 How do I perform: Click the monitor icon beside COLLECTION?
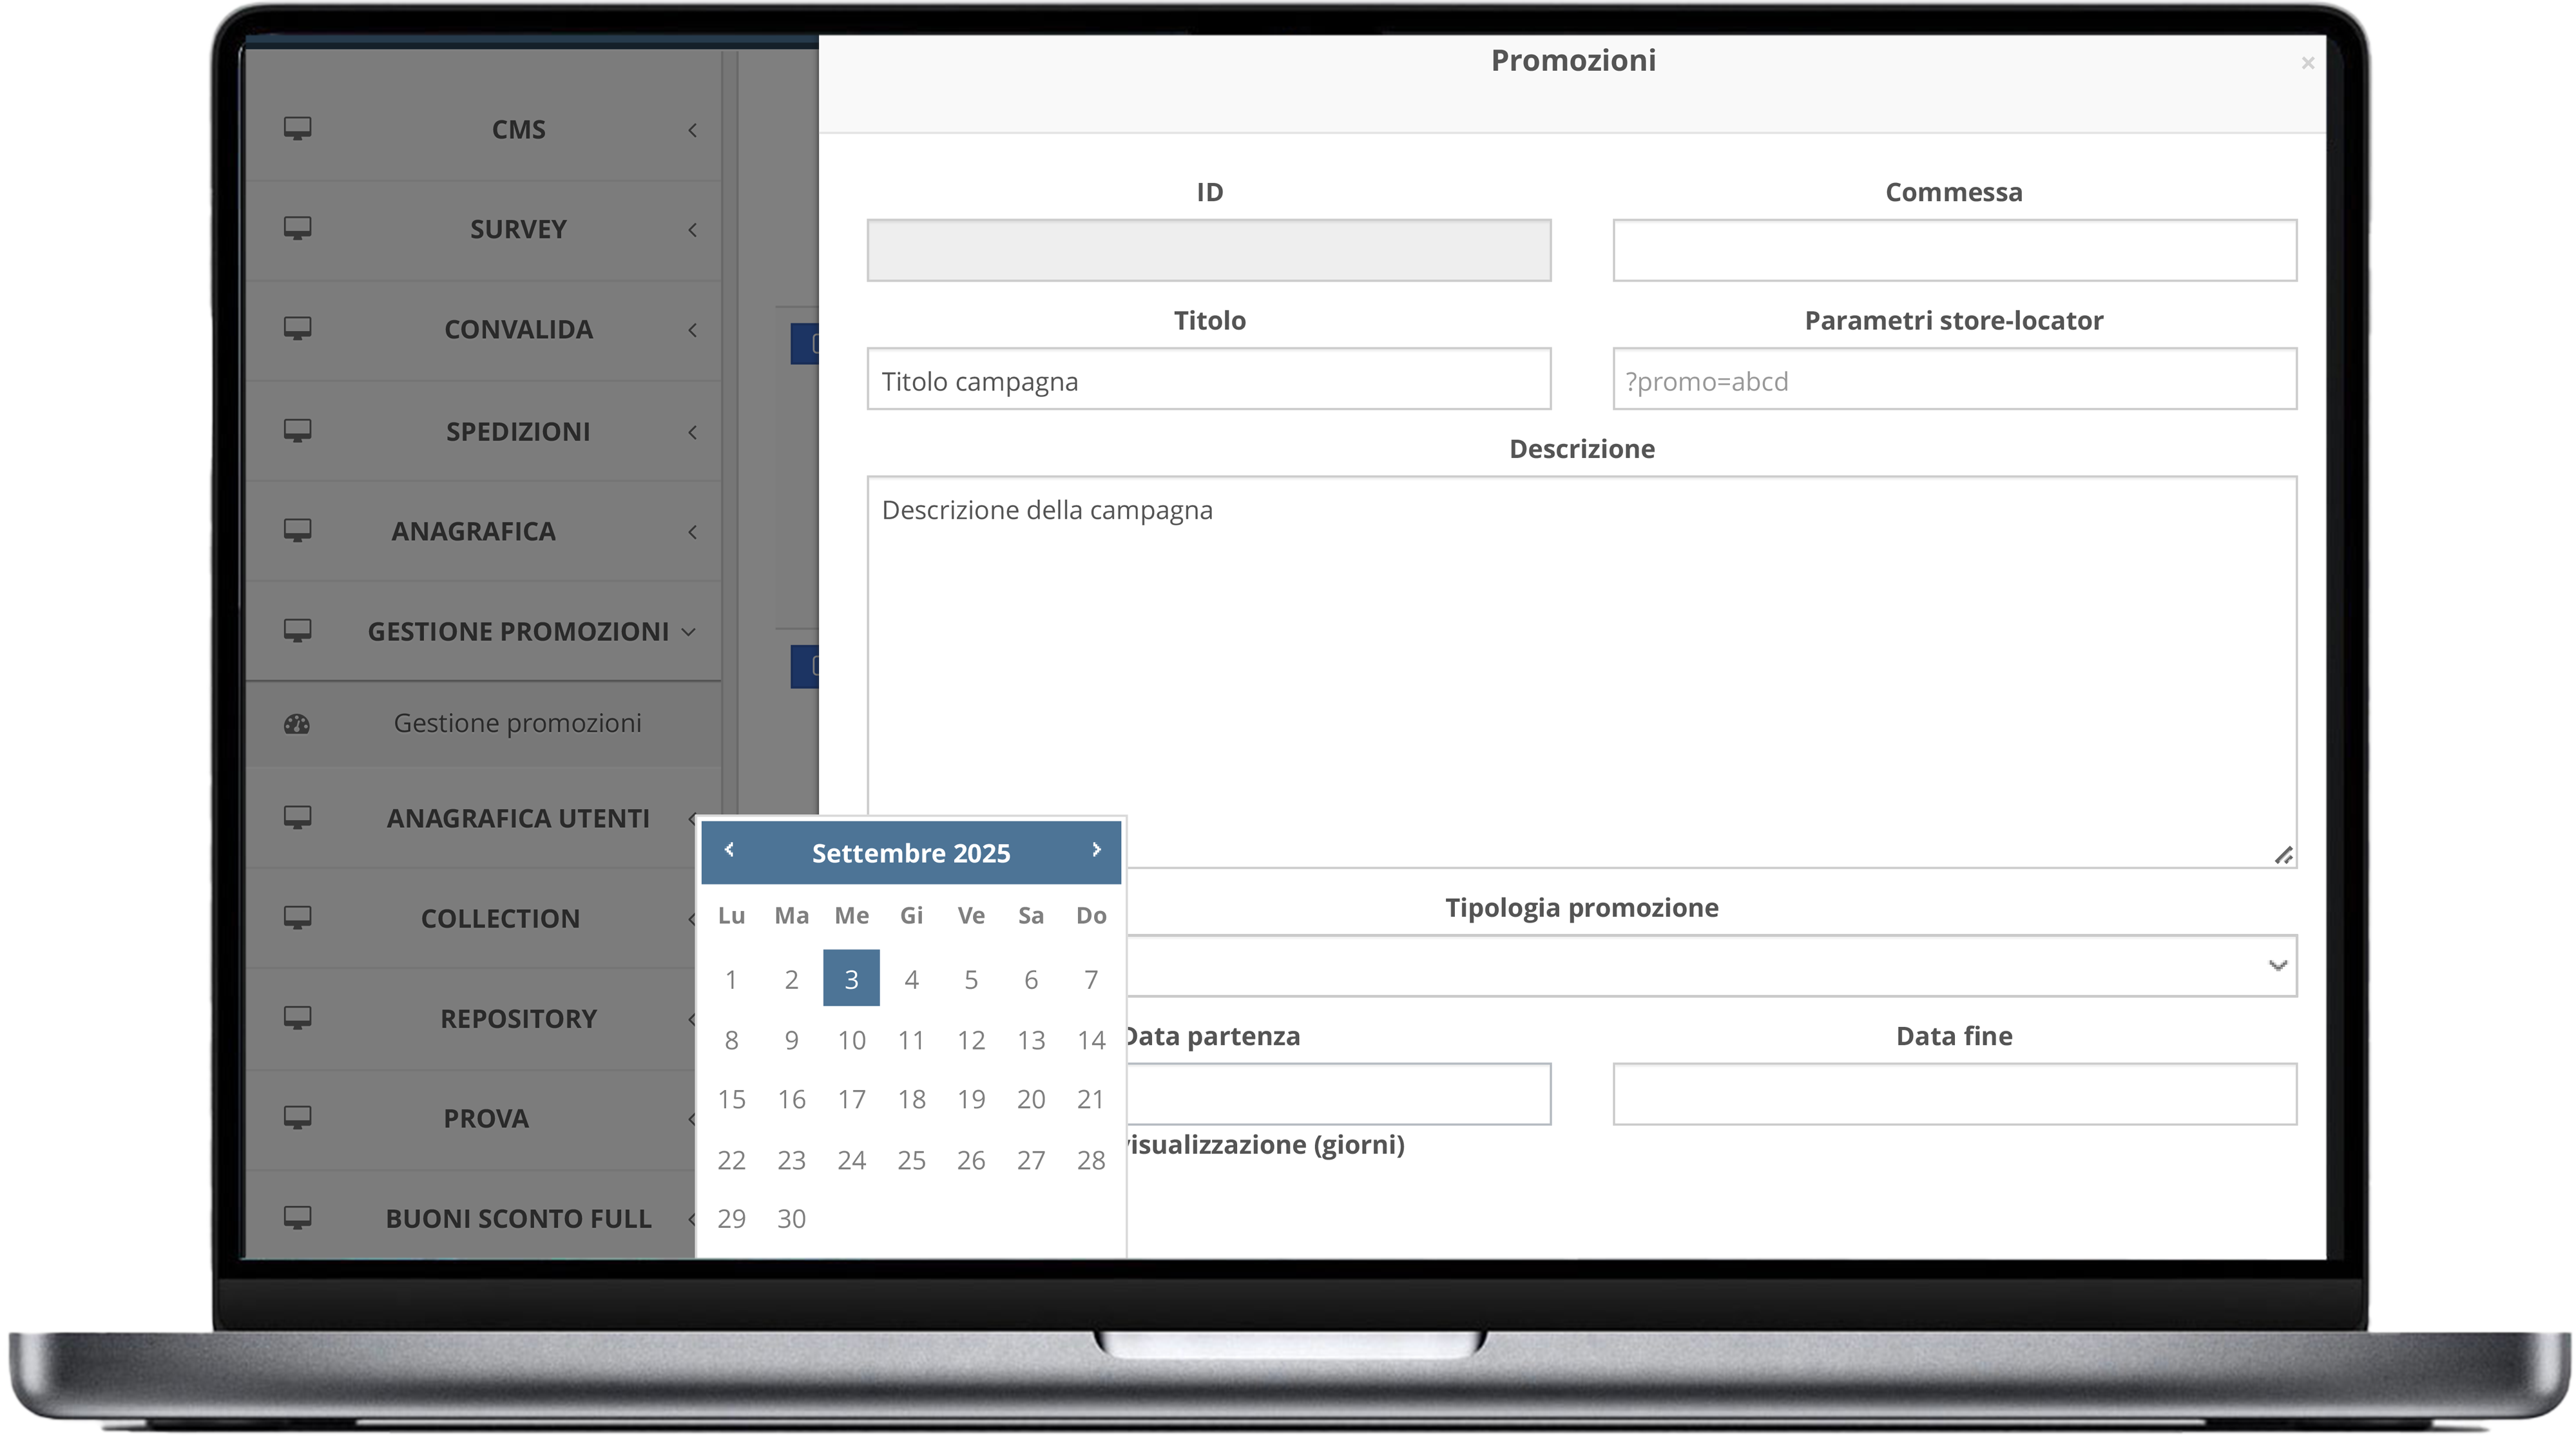[x=297, y=918]
